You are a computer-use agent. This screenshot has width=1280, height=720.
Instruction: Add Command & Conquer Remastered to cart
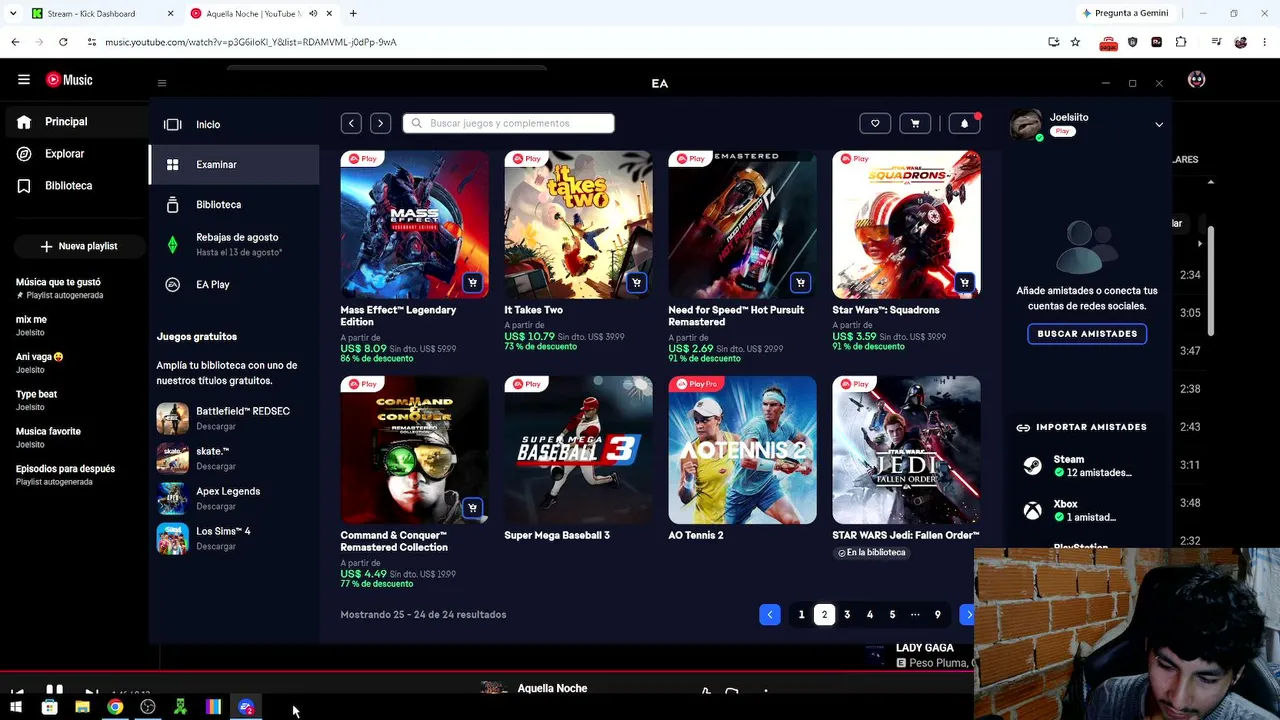[472, 508]
